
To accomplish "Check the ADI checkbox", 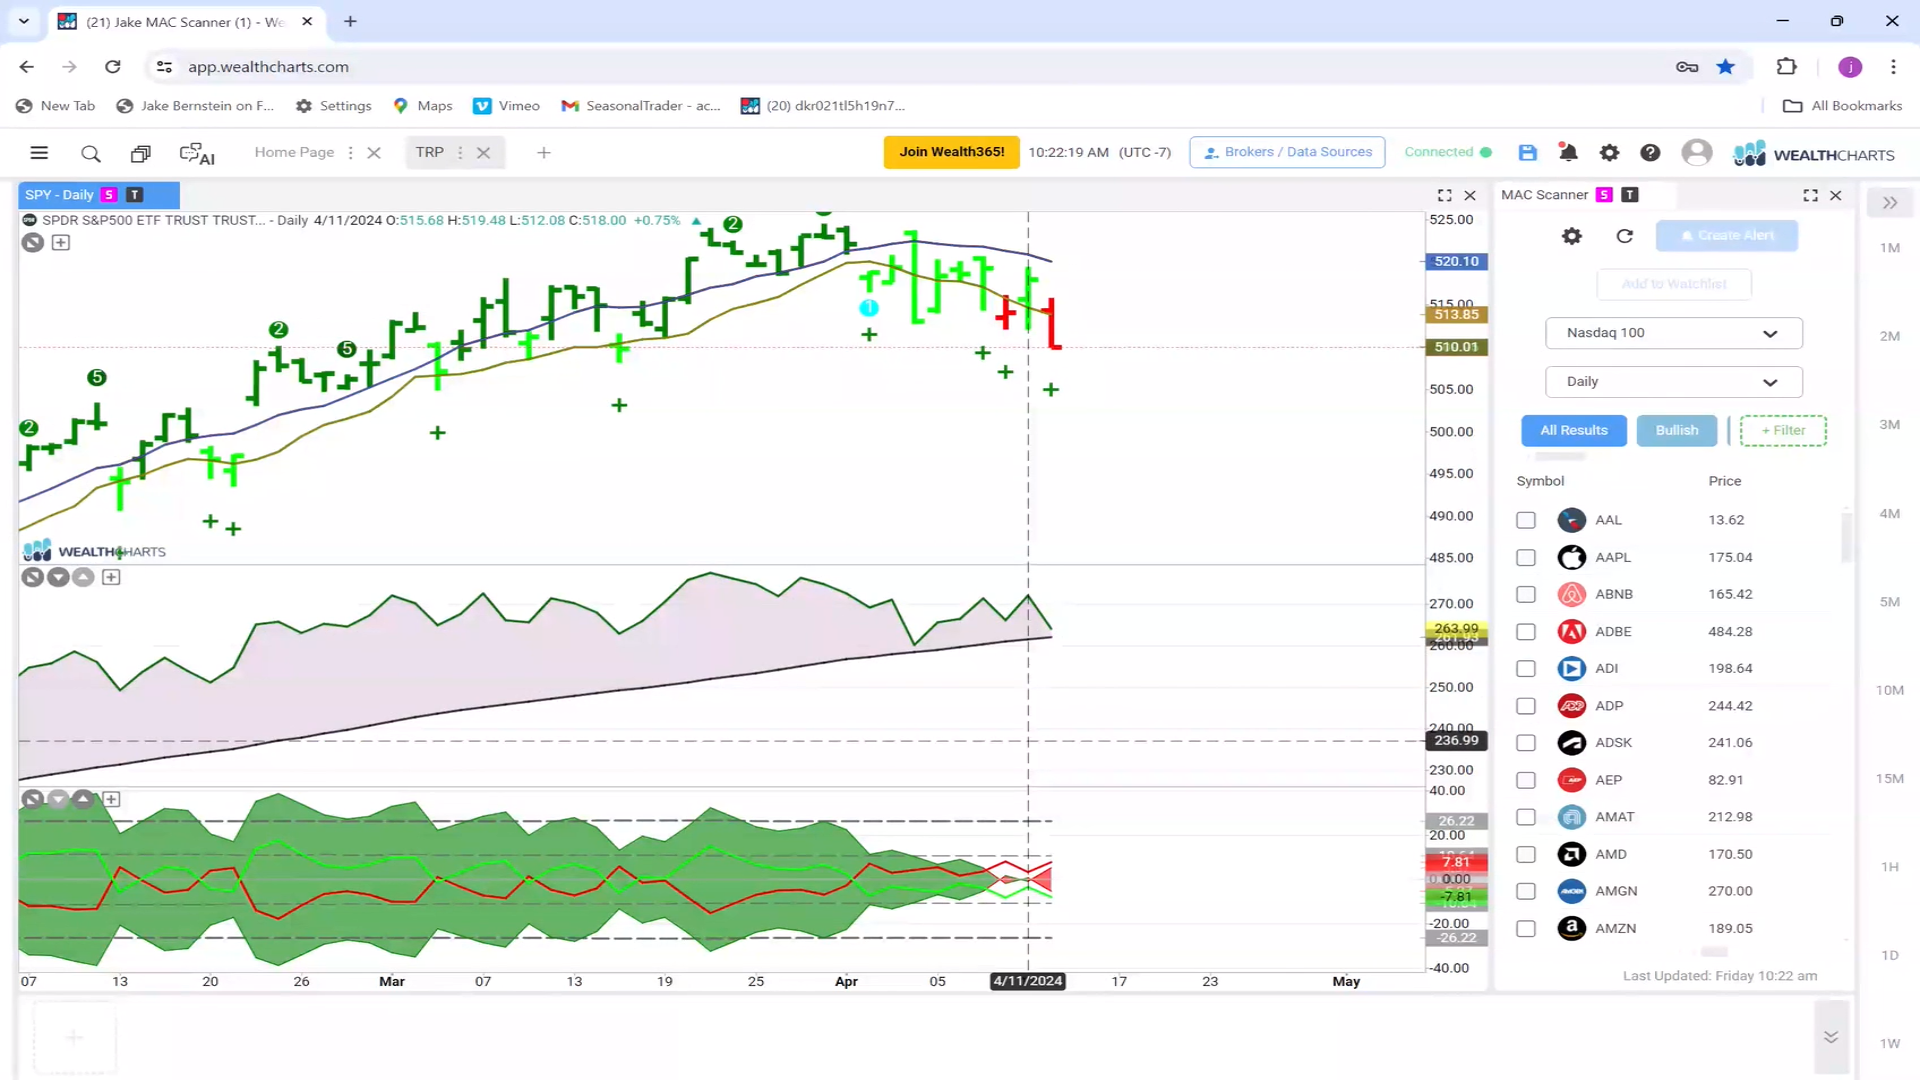I will click(1526, 668).
